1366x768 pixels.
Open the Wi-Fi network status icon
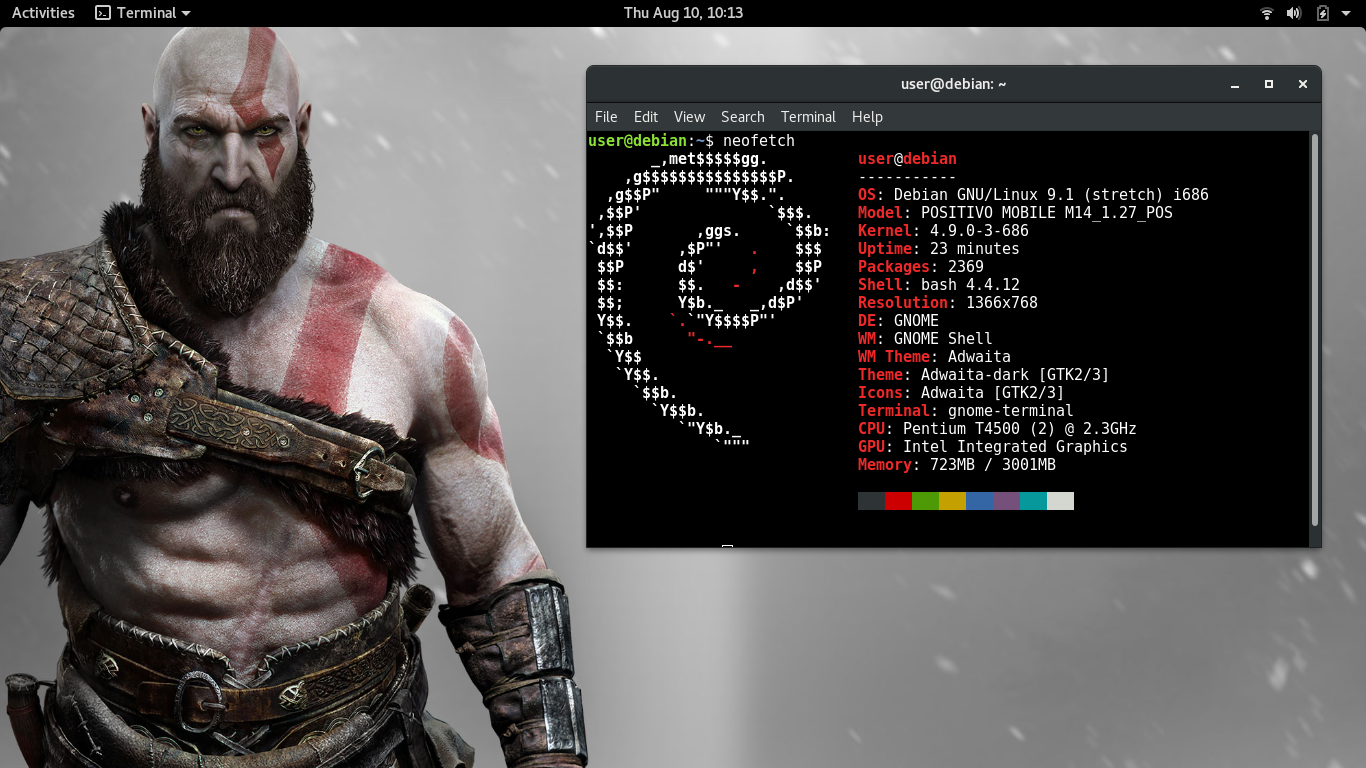point(1267,13)
